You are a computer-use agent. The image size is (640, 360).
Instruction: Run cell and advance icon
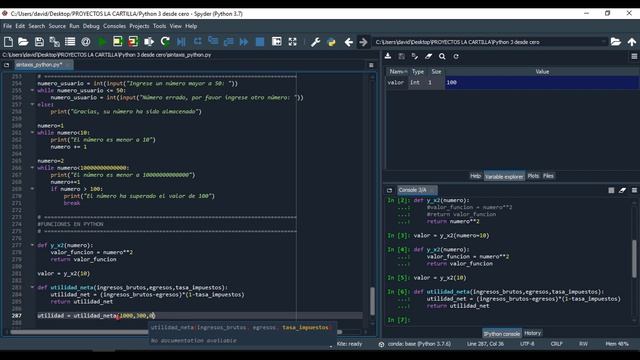coord(133,42)
